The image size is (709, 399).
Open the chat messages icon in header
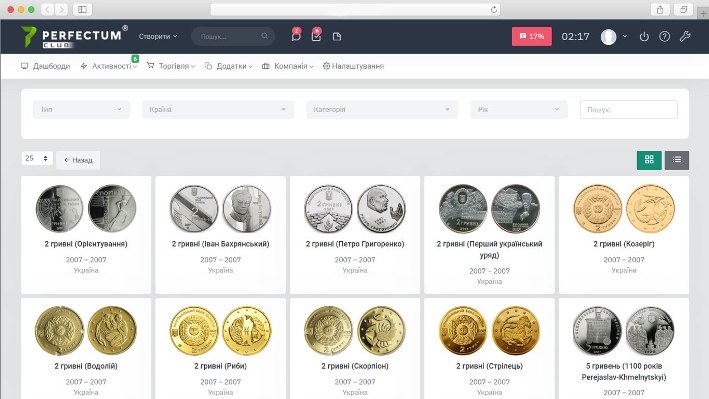pyautogui.click(x=296, y=36)
